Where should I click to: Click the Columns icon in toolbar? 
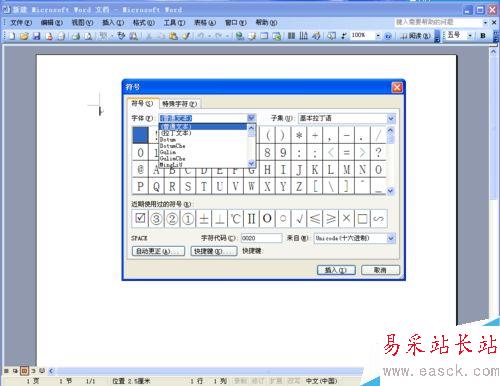(x=291, y=36)
